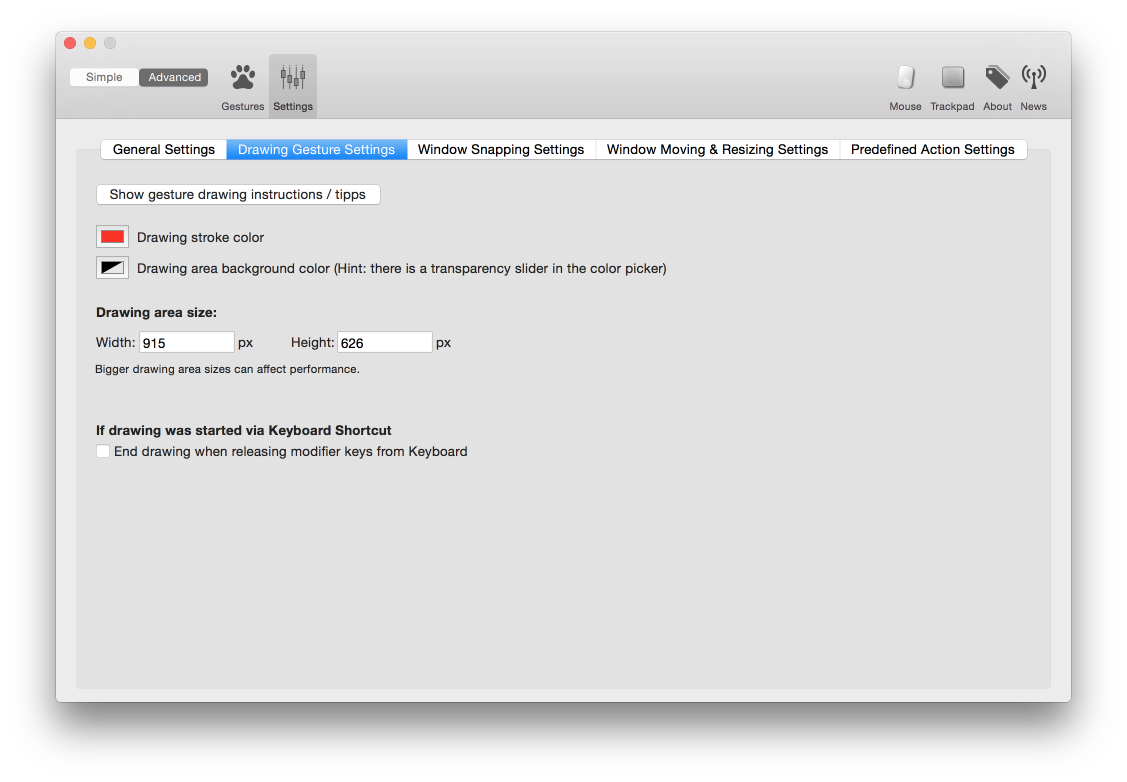Image resolution: width=1127 pixels, height=782 pixels.
Task: Open Predefined Action Settings tab
Action: [932, 149]
